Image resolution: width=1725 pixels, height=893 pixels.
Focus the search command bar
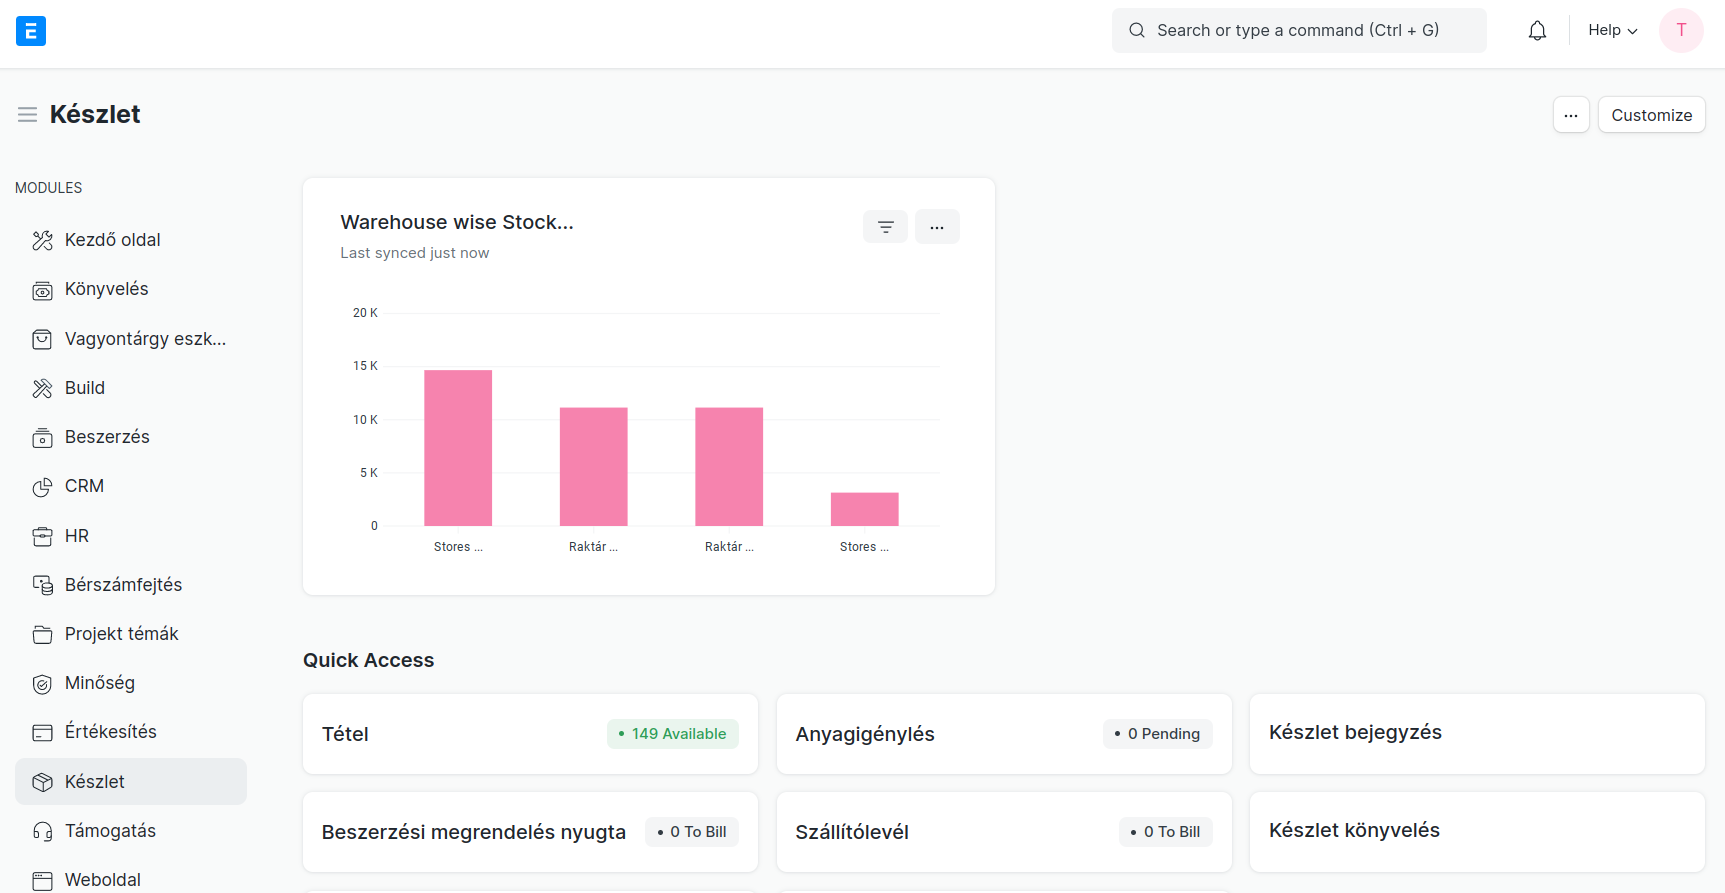[x=1298, y=31]
